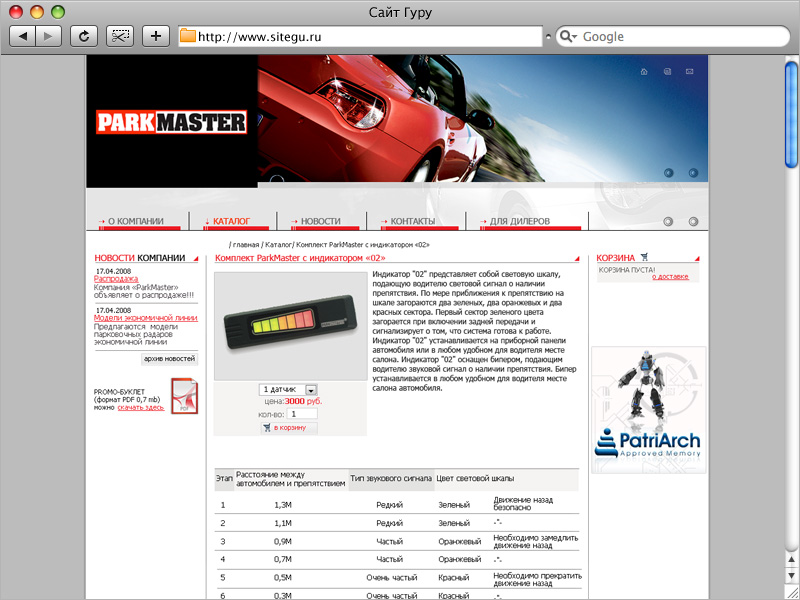Click 'Зеленый' in the 1,1М row
800x600 pixels.
pos(454,523)
